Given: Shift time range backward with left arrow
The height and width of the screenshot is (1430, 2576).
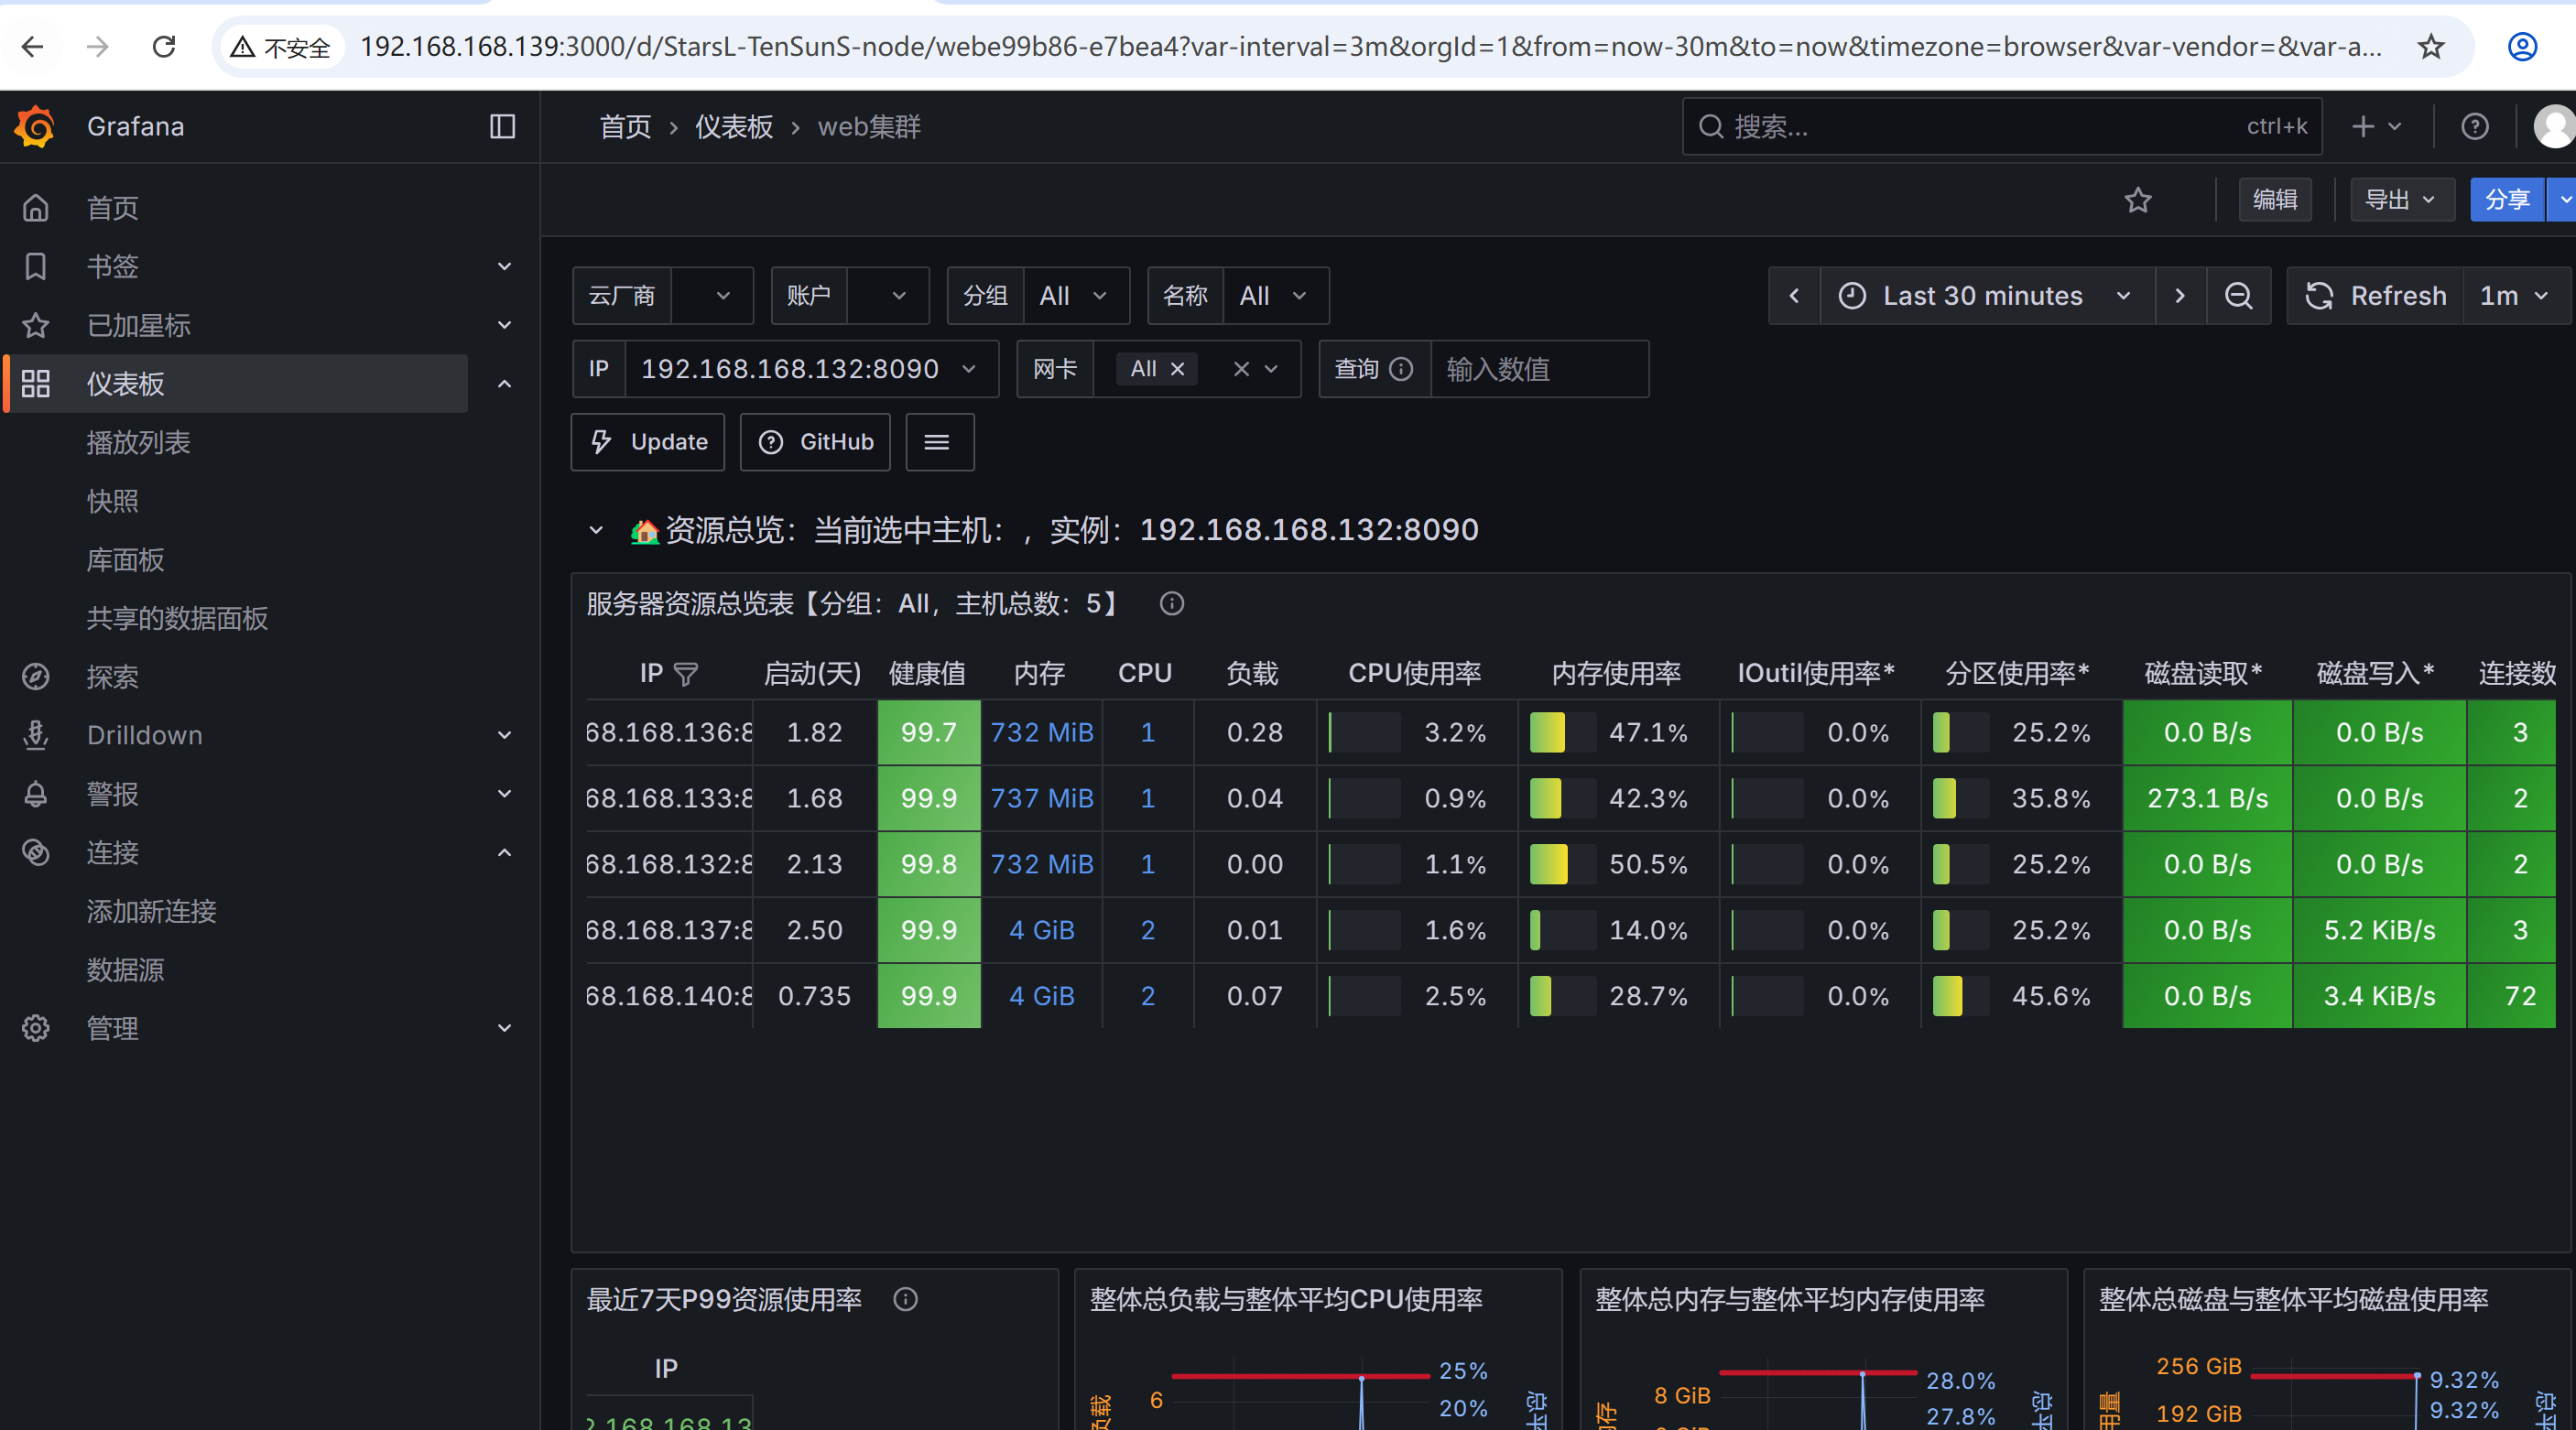Looking at the screenshot, I should pos(1794,296).
